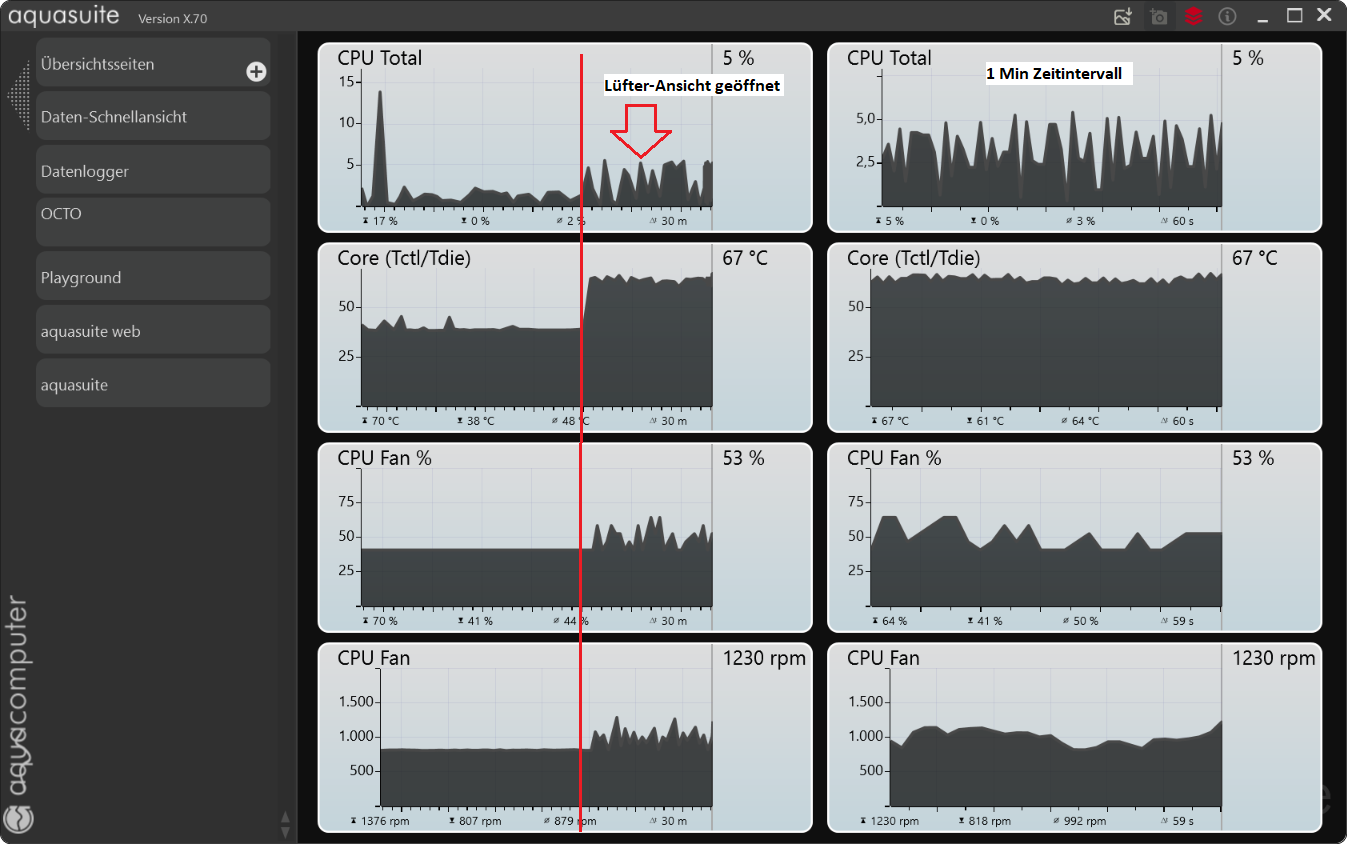Collapse sidebar using the dotted triangle handle
Screen dimensions: 1347x844
tap(19, 95)
